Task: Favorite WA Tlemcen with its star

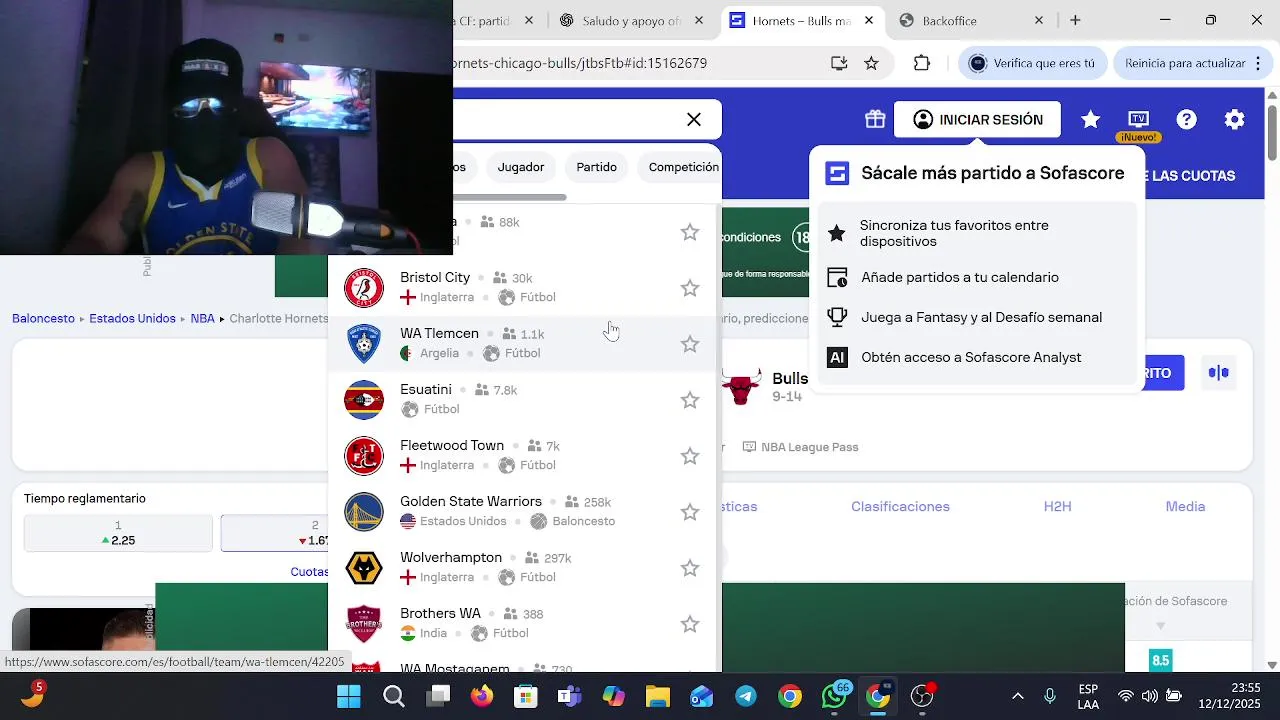Action: coord(690,344)
